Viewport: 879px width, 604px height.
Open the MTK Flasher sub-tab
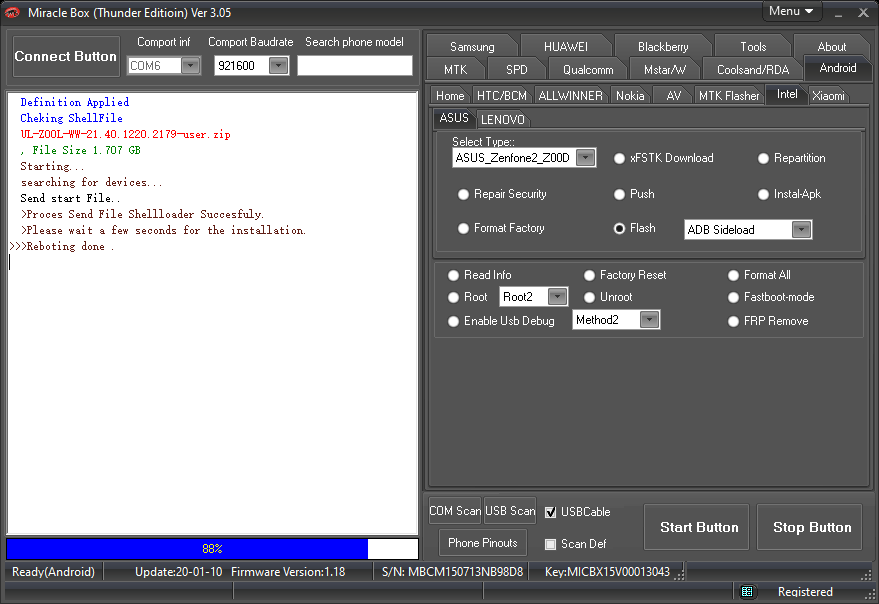(729, 96)
